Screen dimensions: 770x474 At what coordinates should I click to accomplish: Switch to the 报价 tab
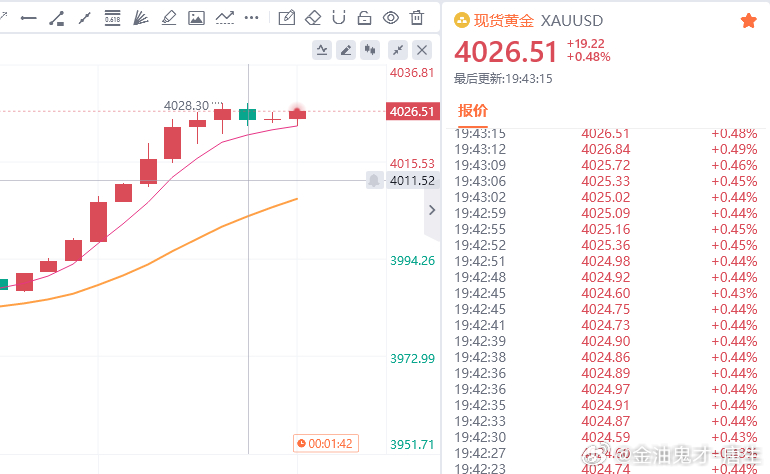[473, 111]
